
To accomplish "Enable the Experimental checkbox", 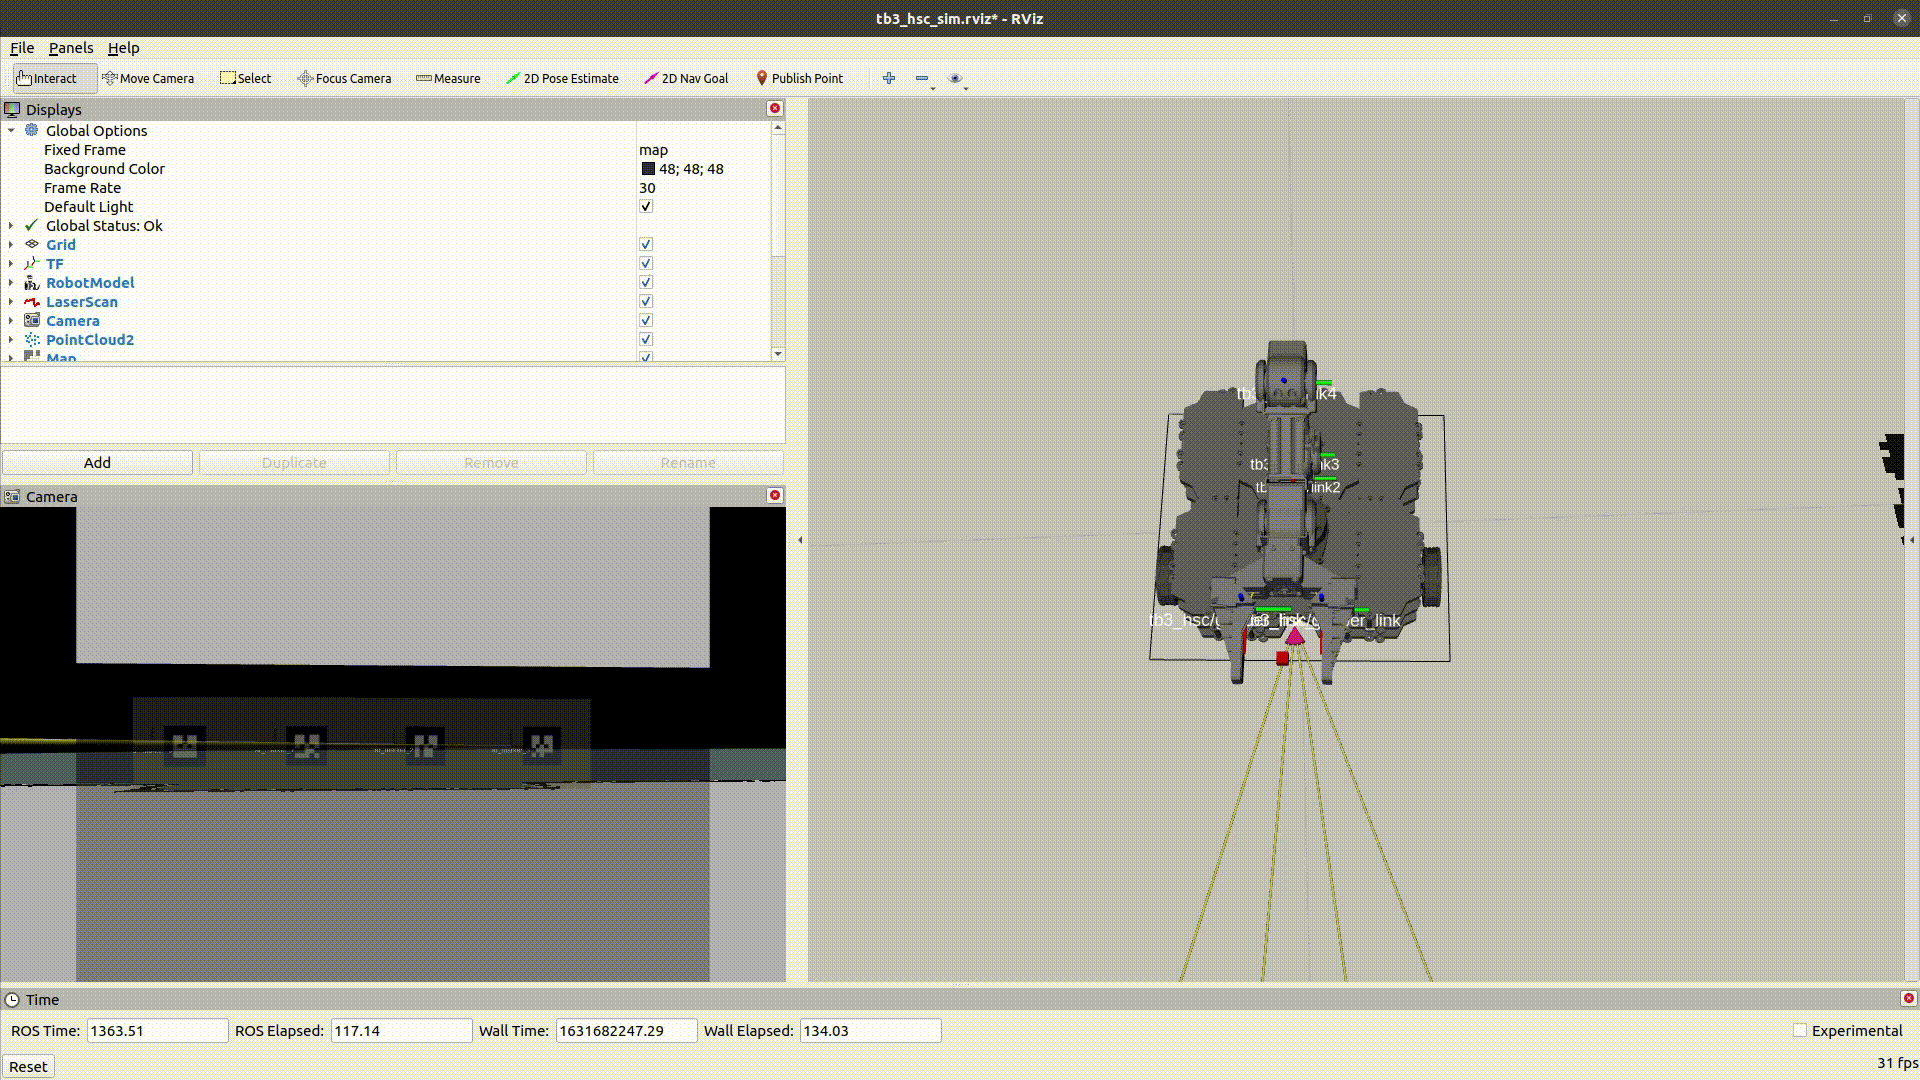I will 1800,1030.
